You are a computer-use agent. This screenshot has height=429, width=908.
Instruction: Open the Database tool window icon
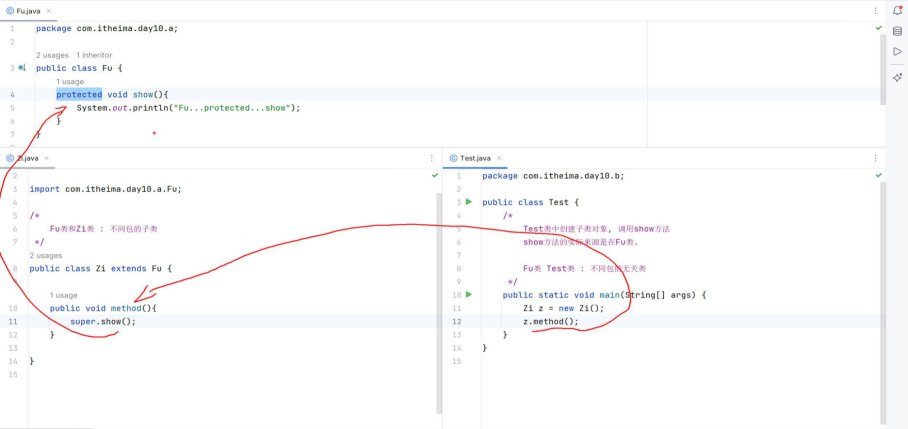pyautogui.click(x=897, y=31)
